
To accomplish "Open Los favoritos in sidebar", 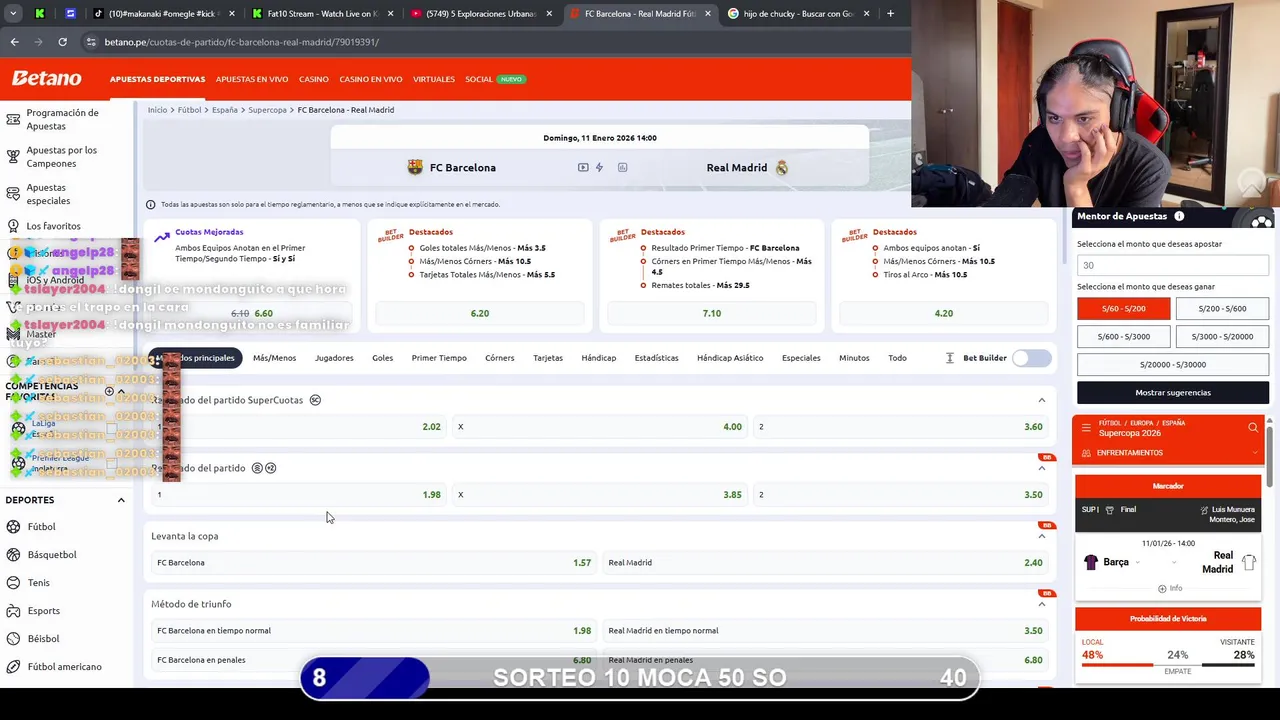I will coord(54,226).
